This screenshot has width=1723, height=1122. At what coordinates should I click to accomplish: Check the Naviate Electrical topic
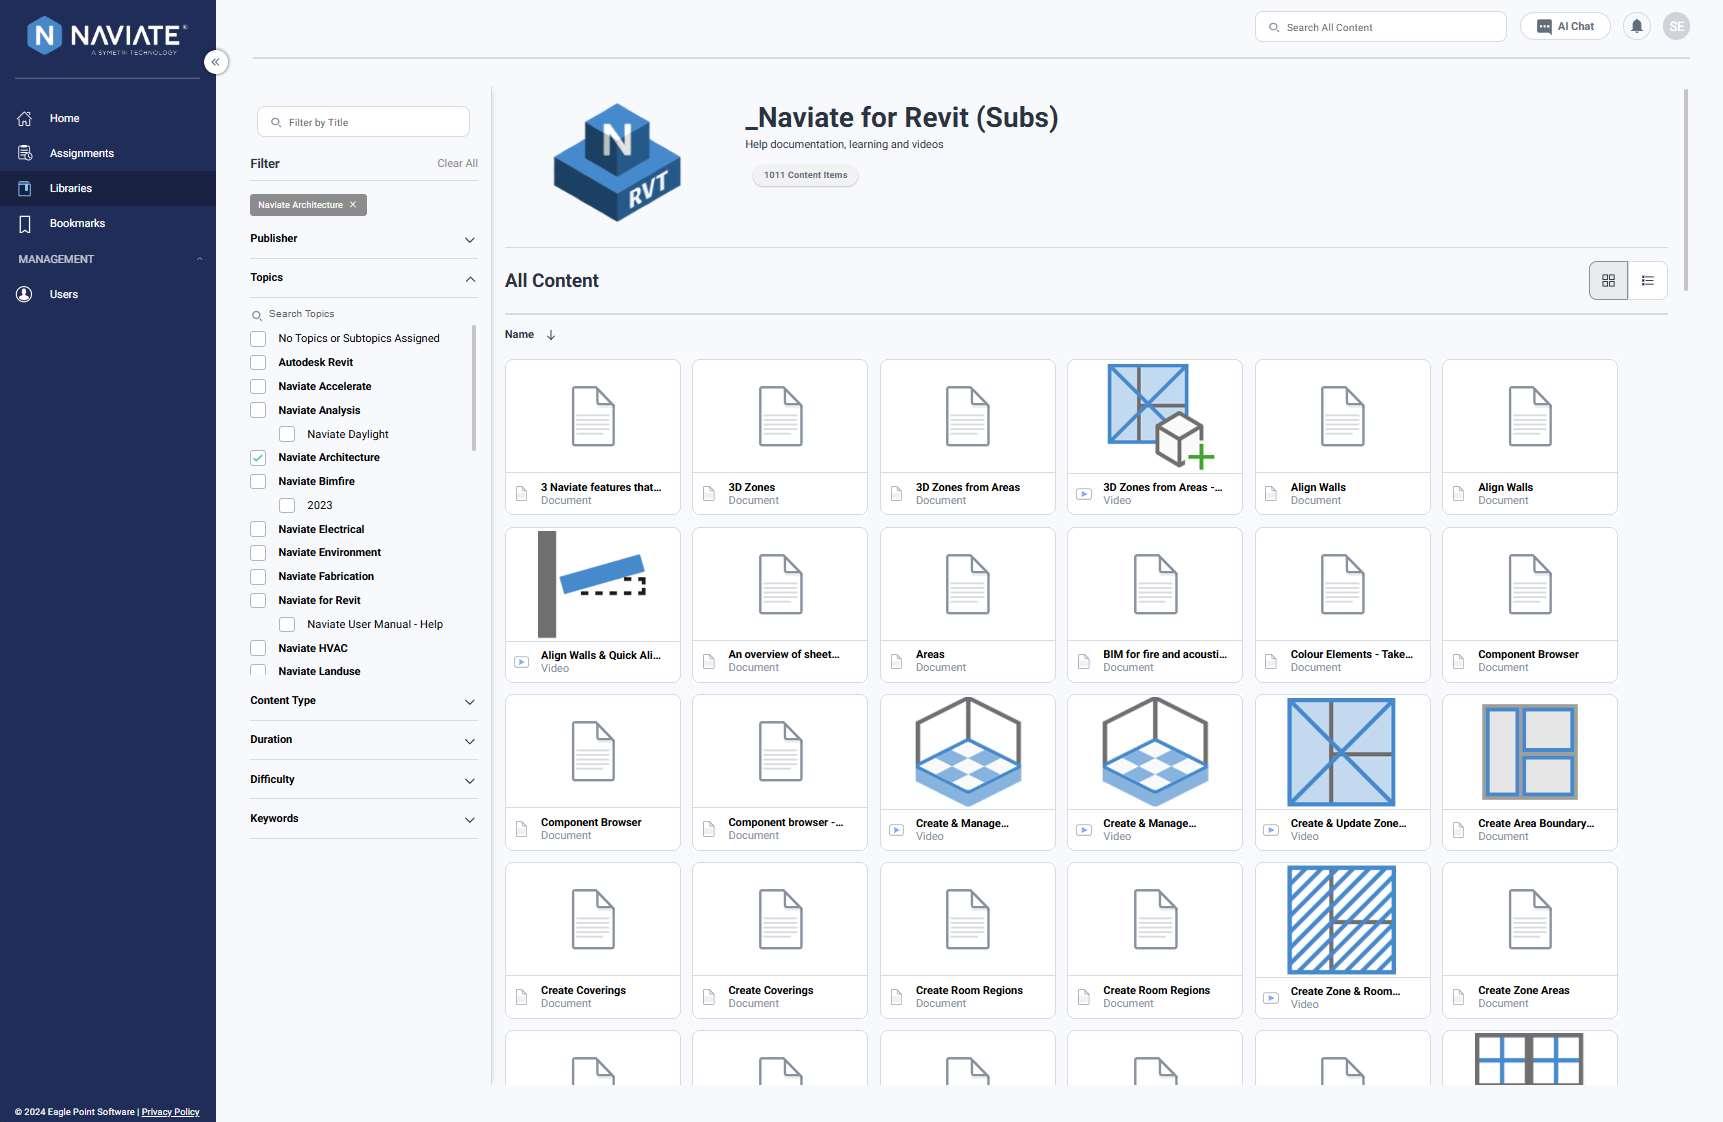258,529
